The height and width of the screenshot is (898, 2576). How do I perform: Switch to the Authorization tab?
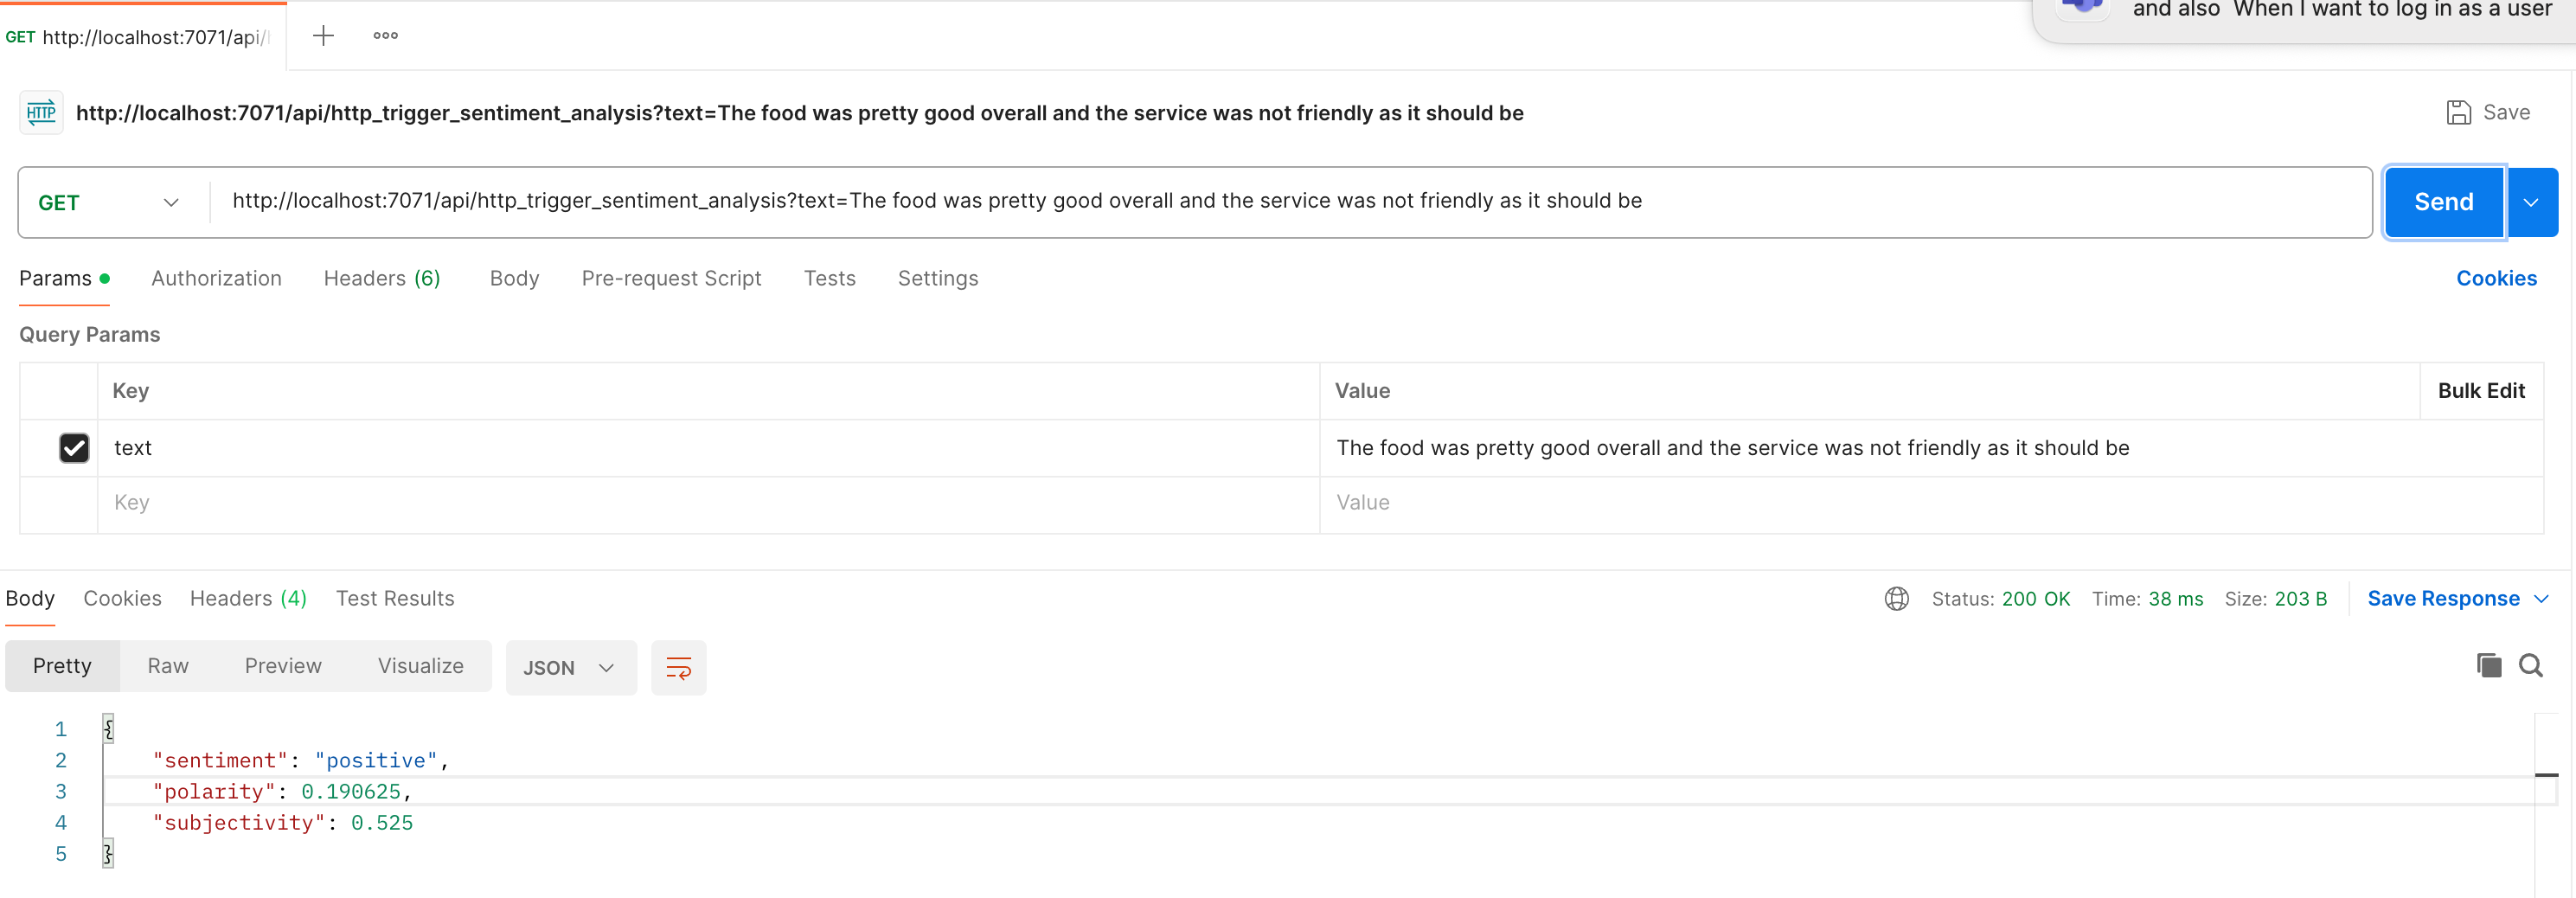pyautogui.click(x=216, y=278)
